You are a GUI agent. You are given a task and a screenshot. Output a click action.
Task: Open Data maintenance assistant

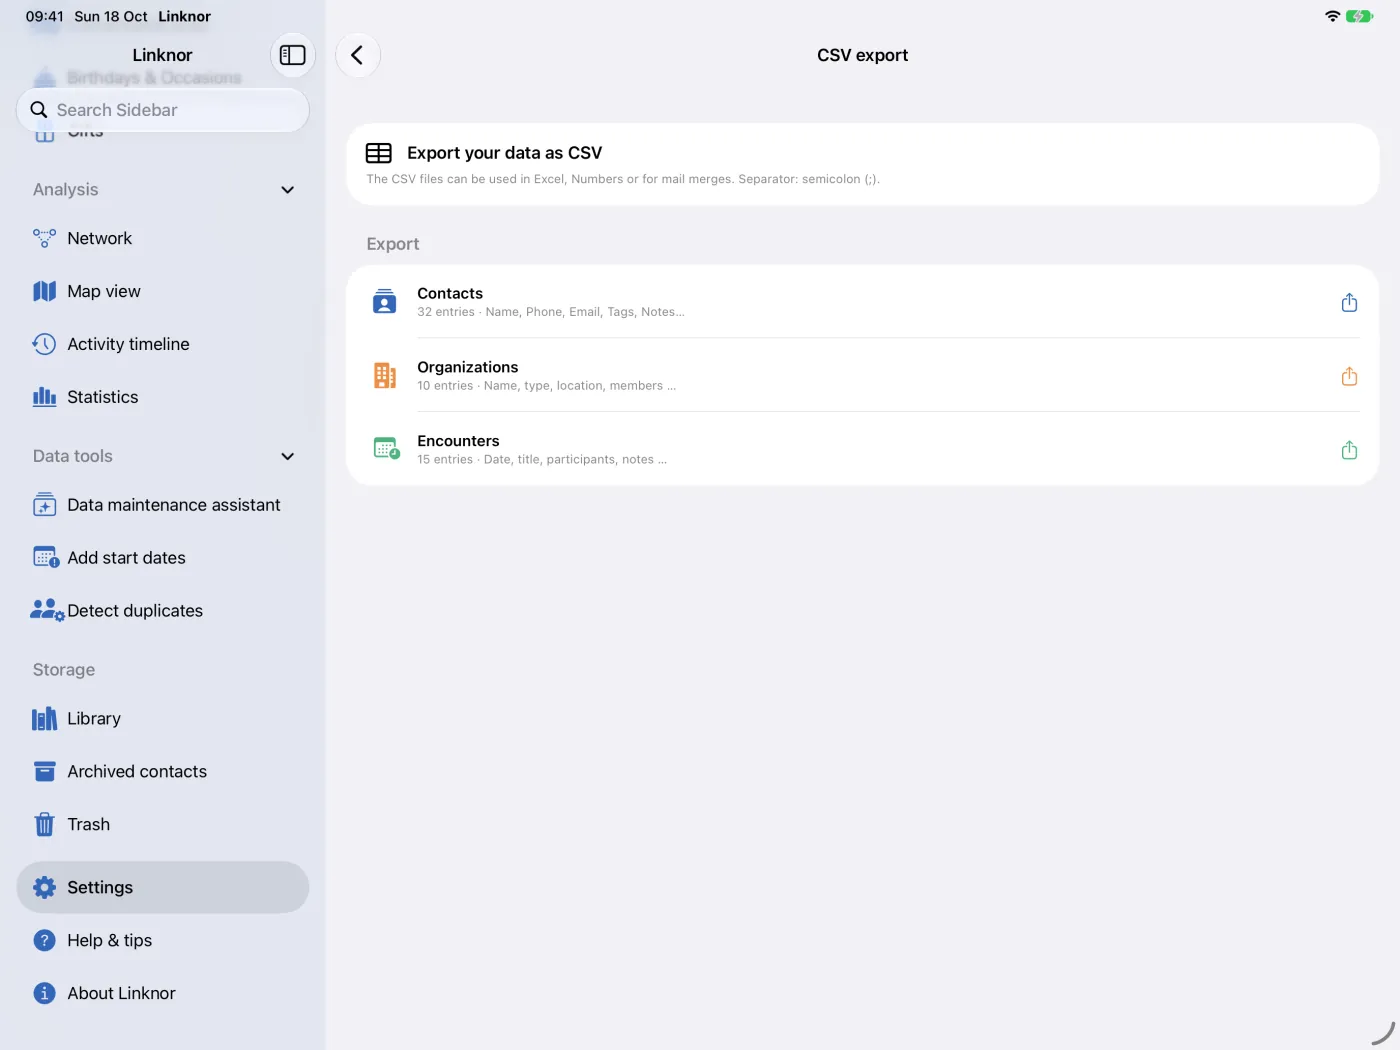click(163, 505)
